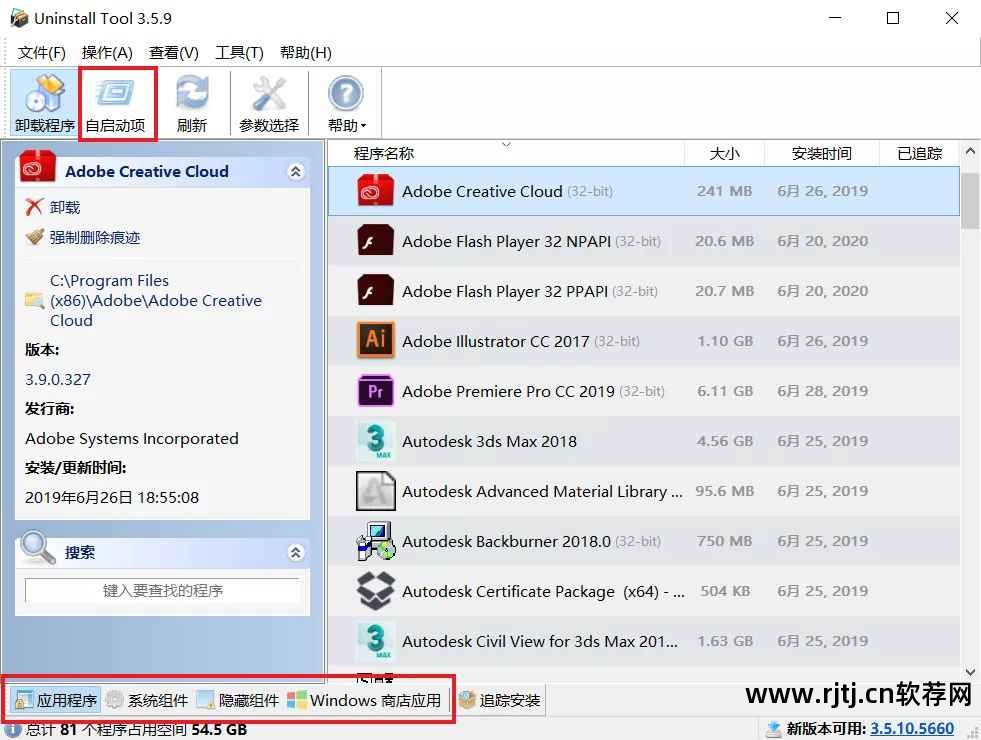Image resolution: width=981 pixels, height=740 pixels.
Task: Click the scroll up arrow of program list
Action: (970, 151)
